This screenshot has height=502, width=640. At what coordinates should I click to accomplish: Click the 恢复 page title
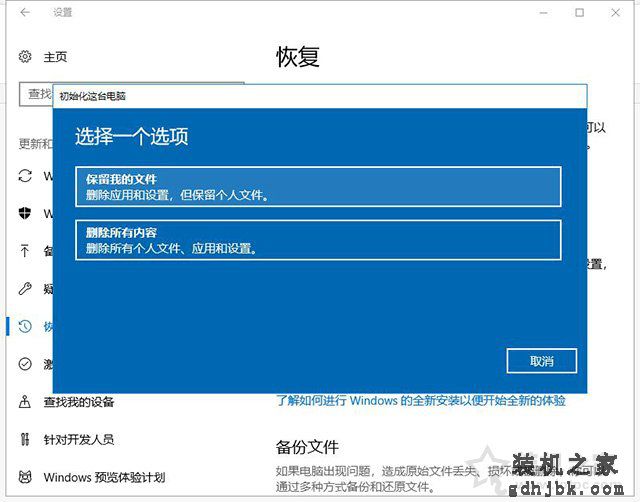pos(298,56)
